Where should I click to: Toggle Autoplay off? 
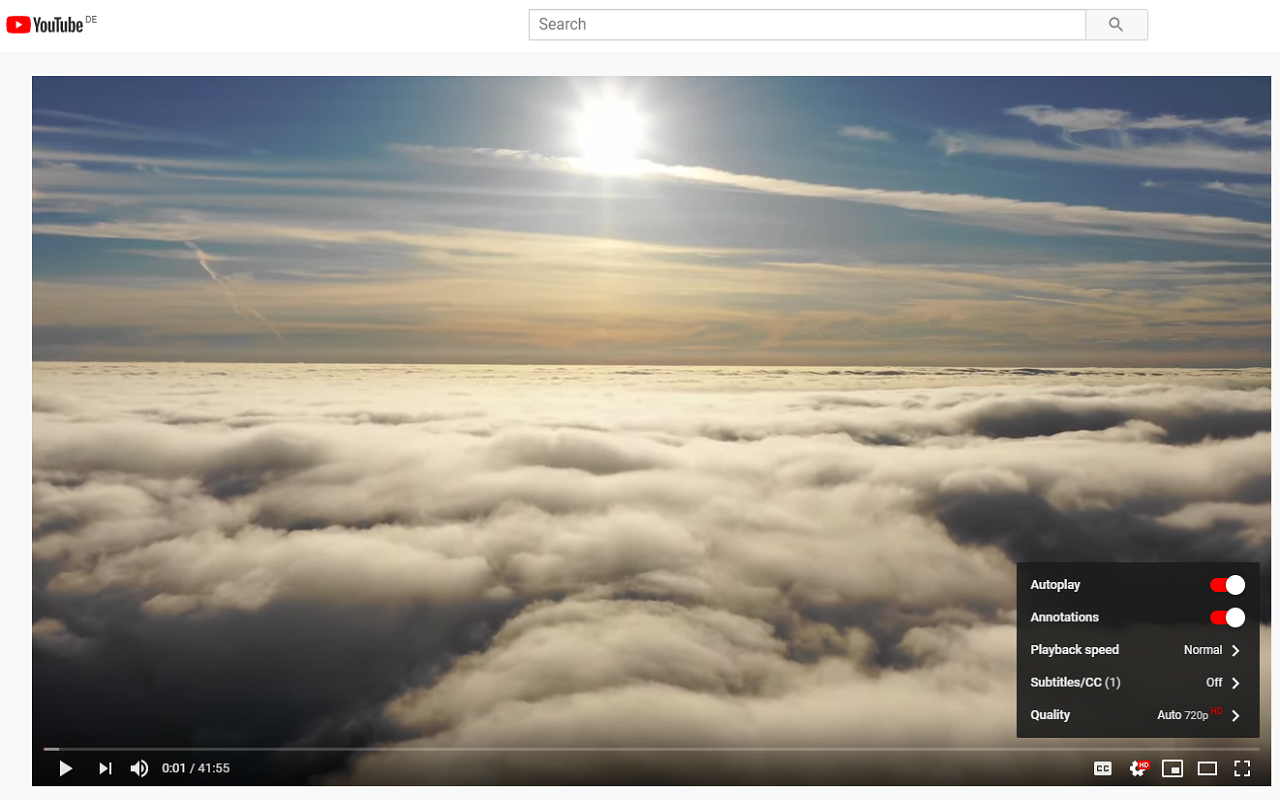[1226, 584]
